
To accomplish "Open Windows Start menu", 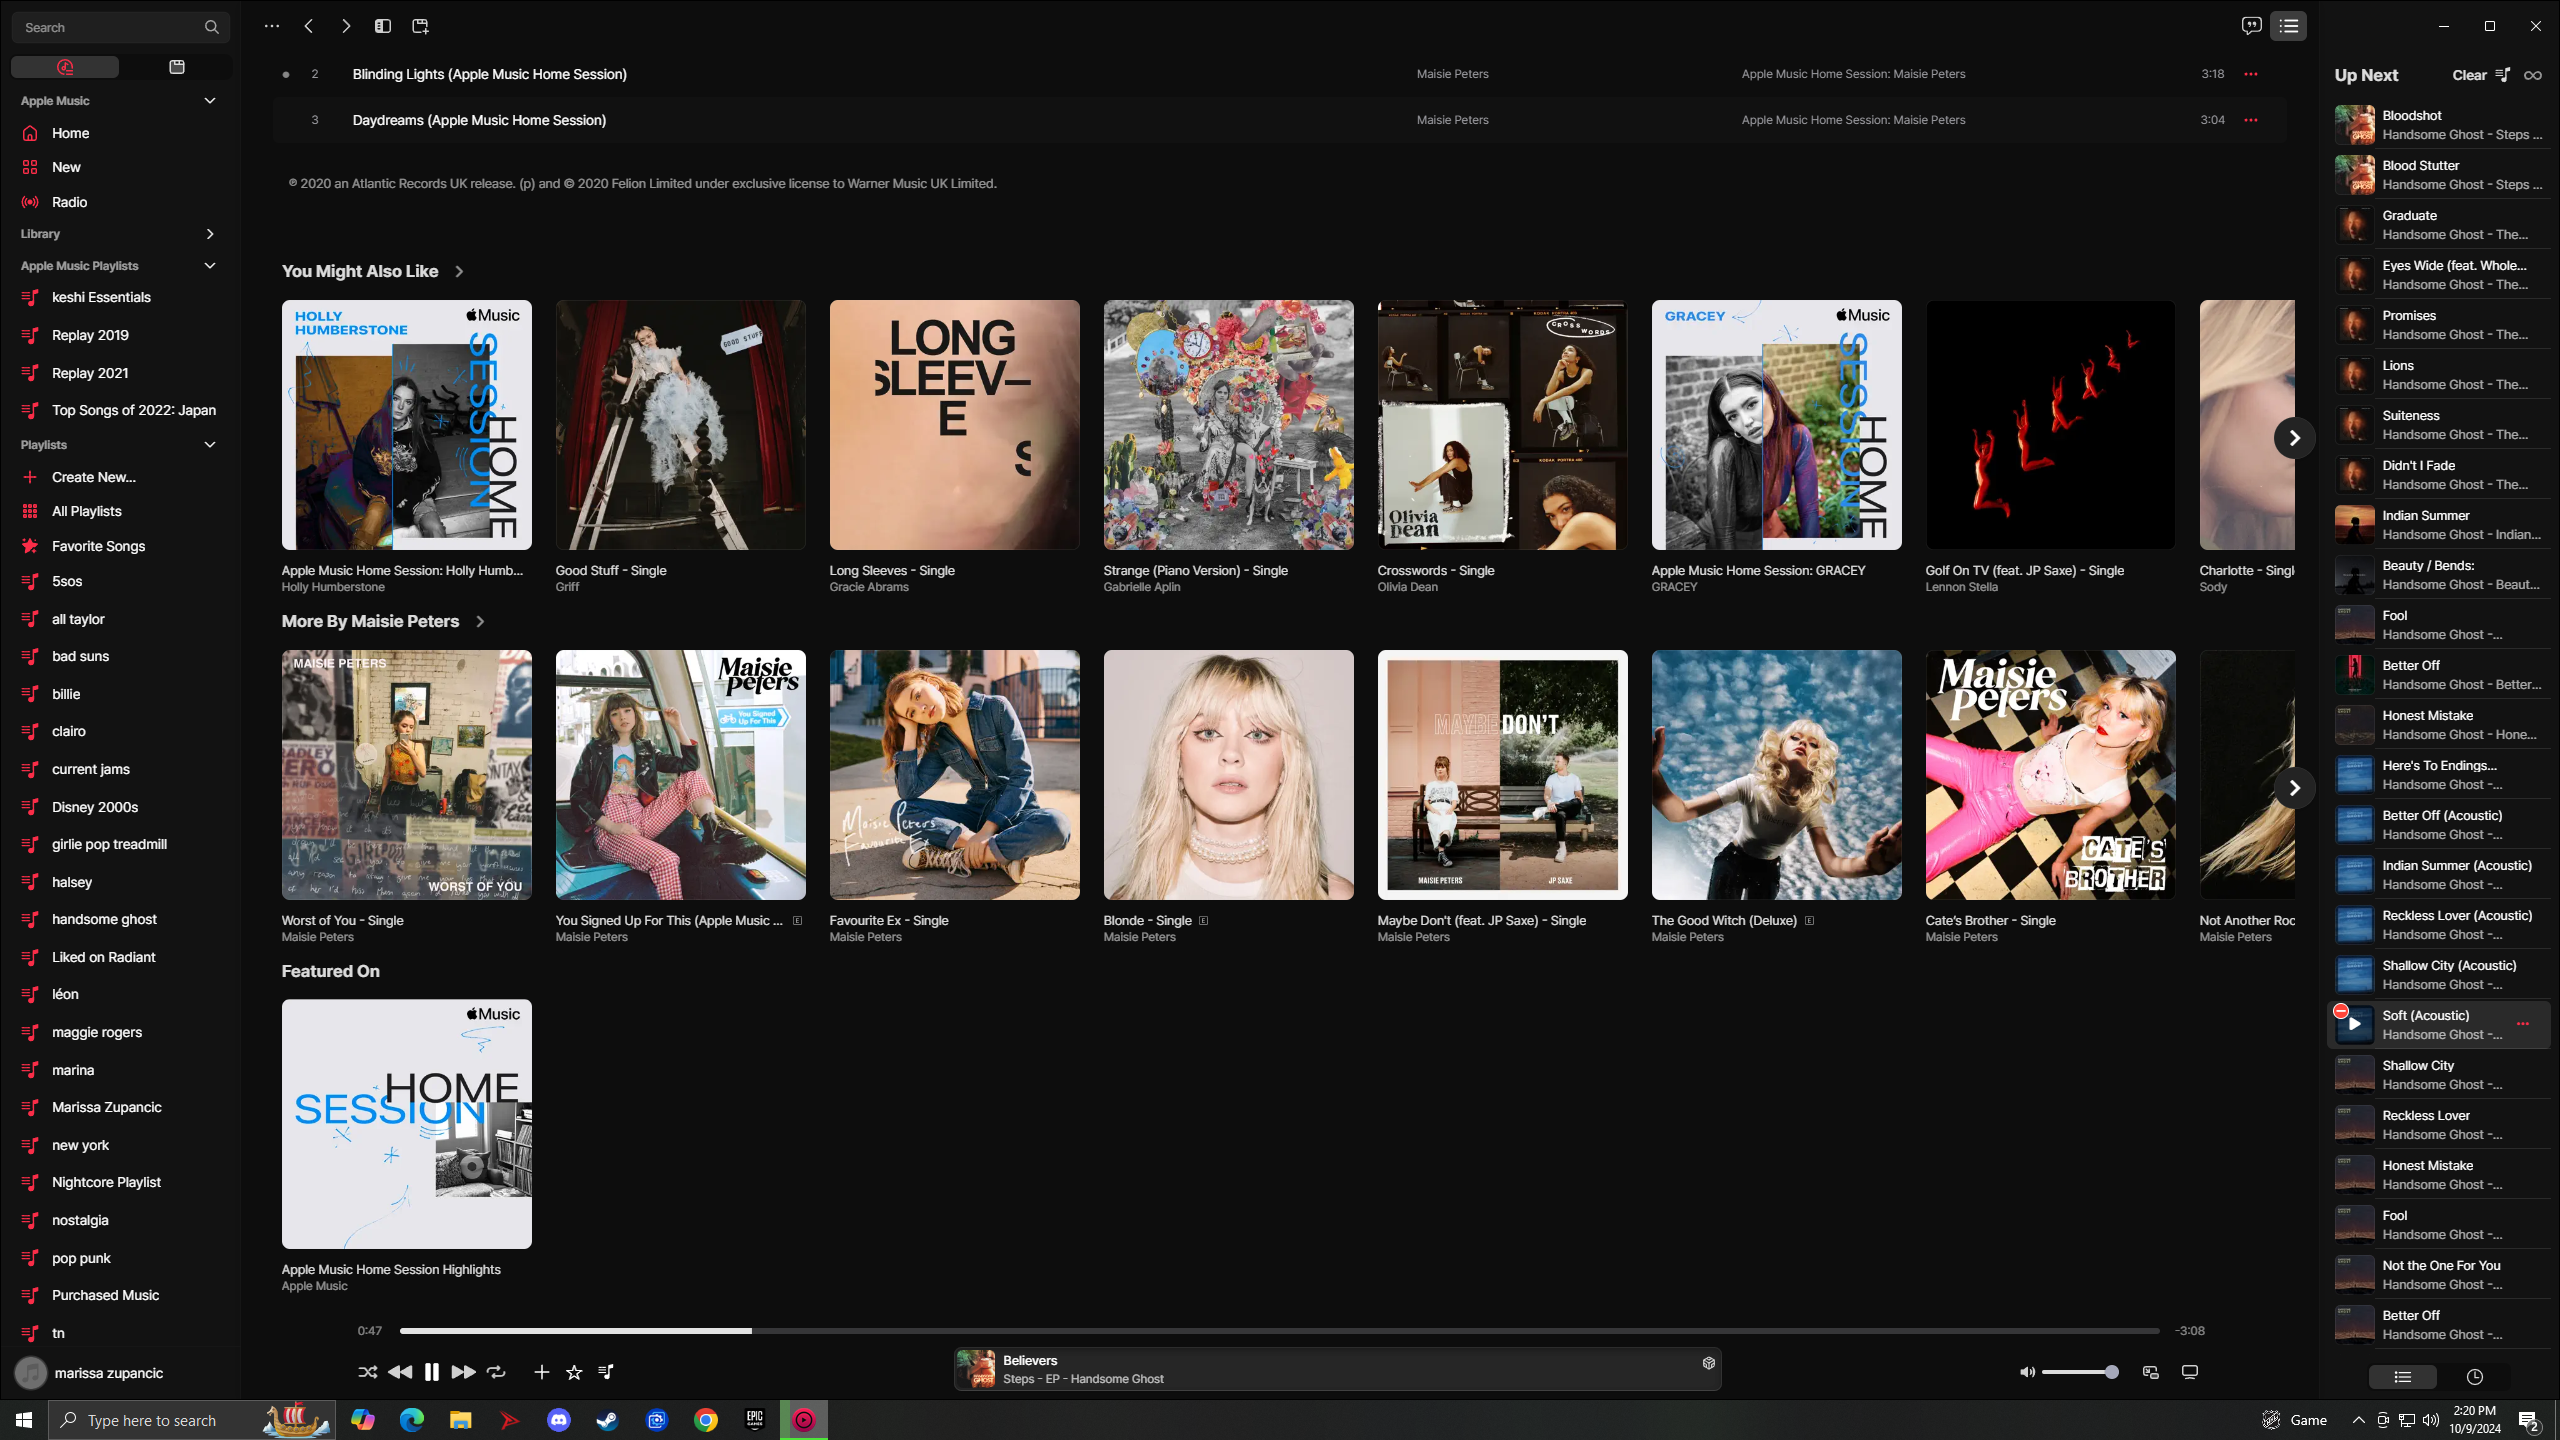I will point(24,1420).
